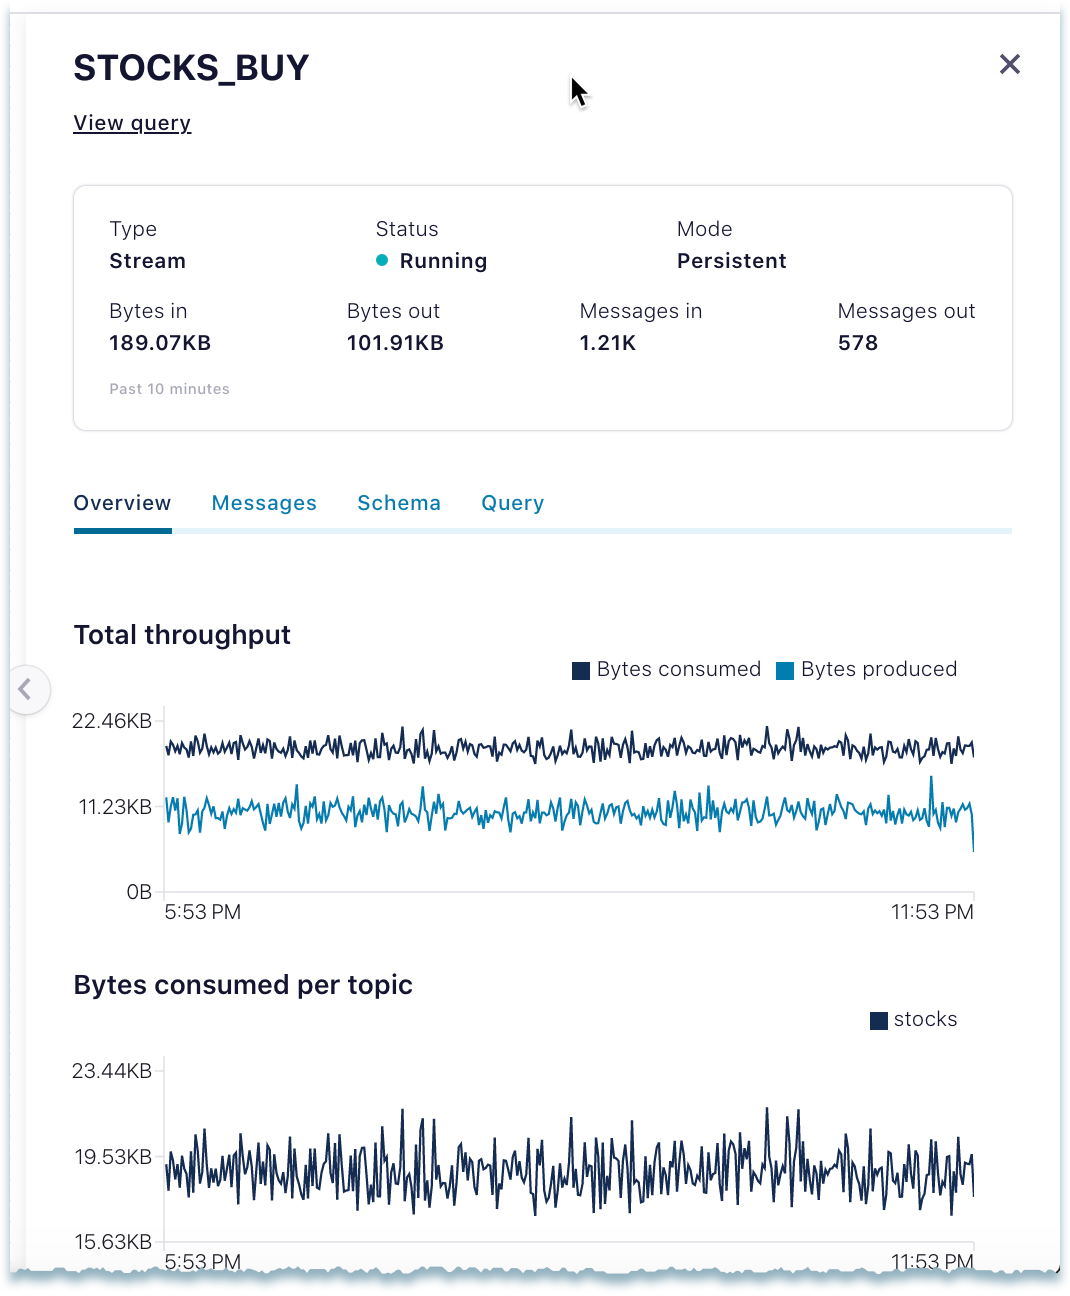This screenshot has height=1296, width=1070.
Task: Open the View query link
Action: pos(132,123)
